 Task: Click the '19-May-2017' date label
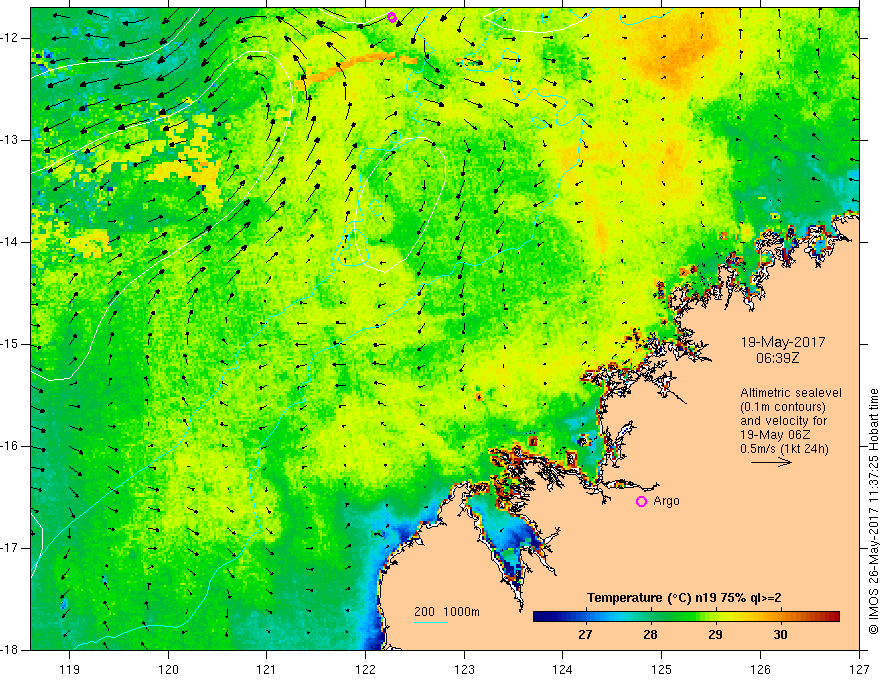[x=783, y=342]
